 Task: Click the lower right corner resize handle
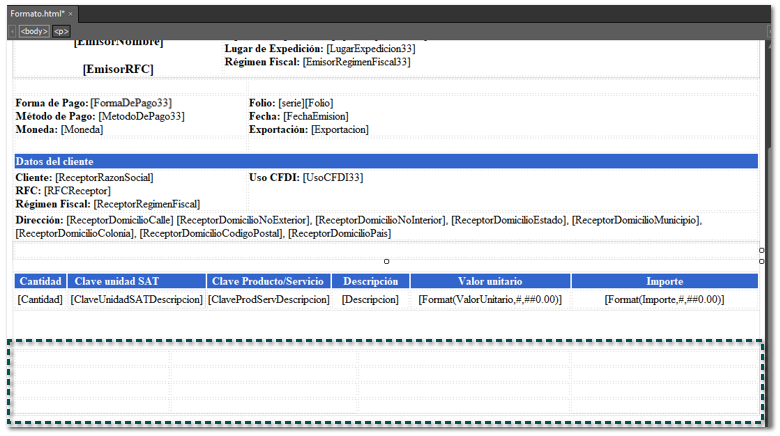tap(762, 262)
